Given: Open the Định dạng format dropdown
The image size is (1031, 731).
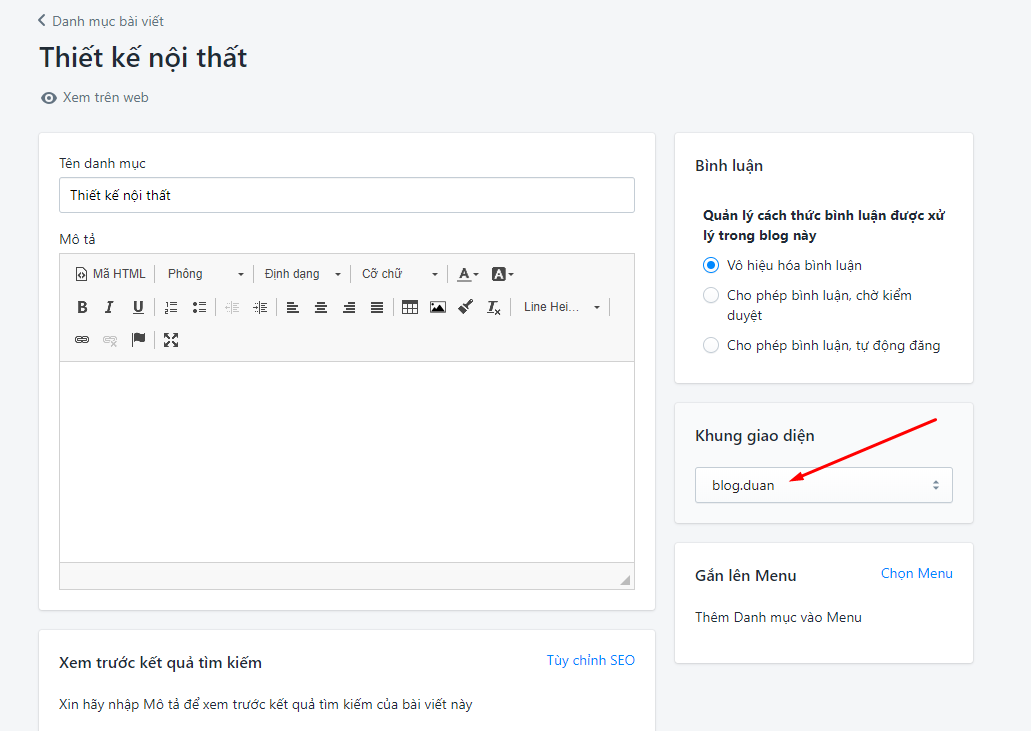Looking at the screenshot, I should 302,274.
